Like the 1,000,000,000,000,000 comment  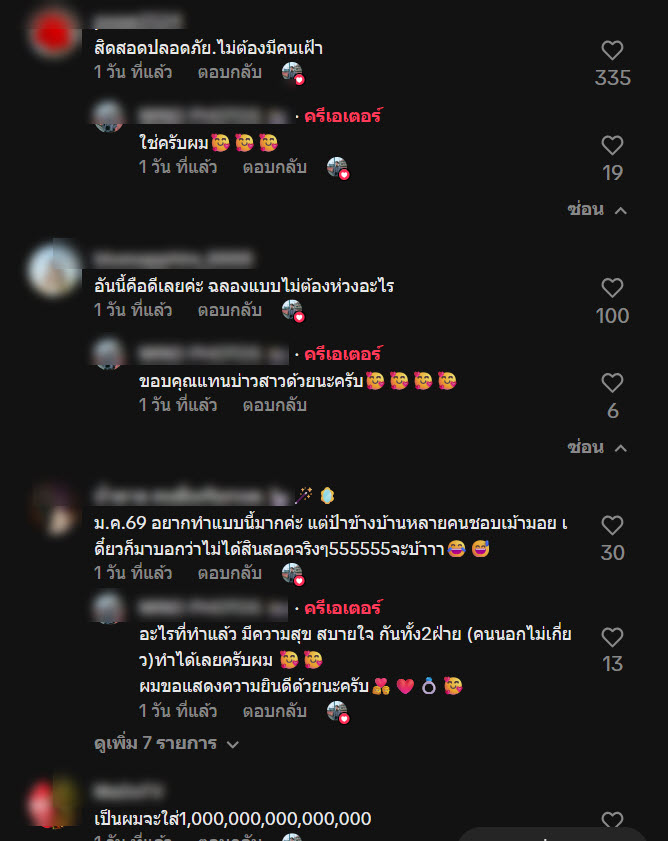[x=612, y=820]
